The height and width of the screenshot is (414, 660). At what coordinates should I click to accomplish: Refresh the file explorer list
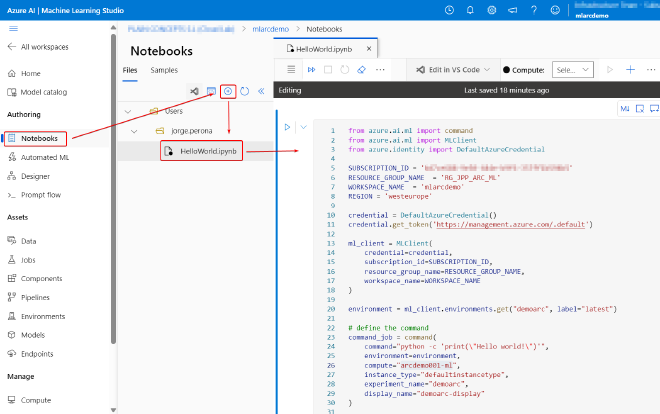245,91
